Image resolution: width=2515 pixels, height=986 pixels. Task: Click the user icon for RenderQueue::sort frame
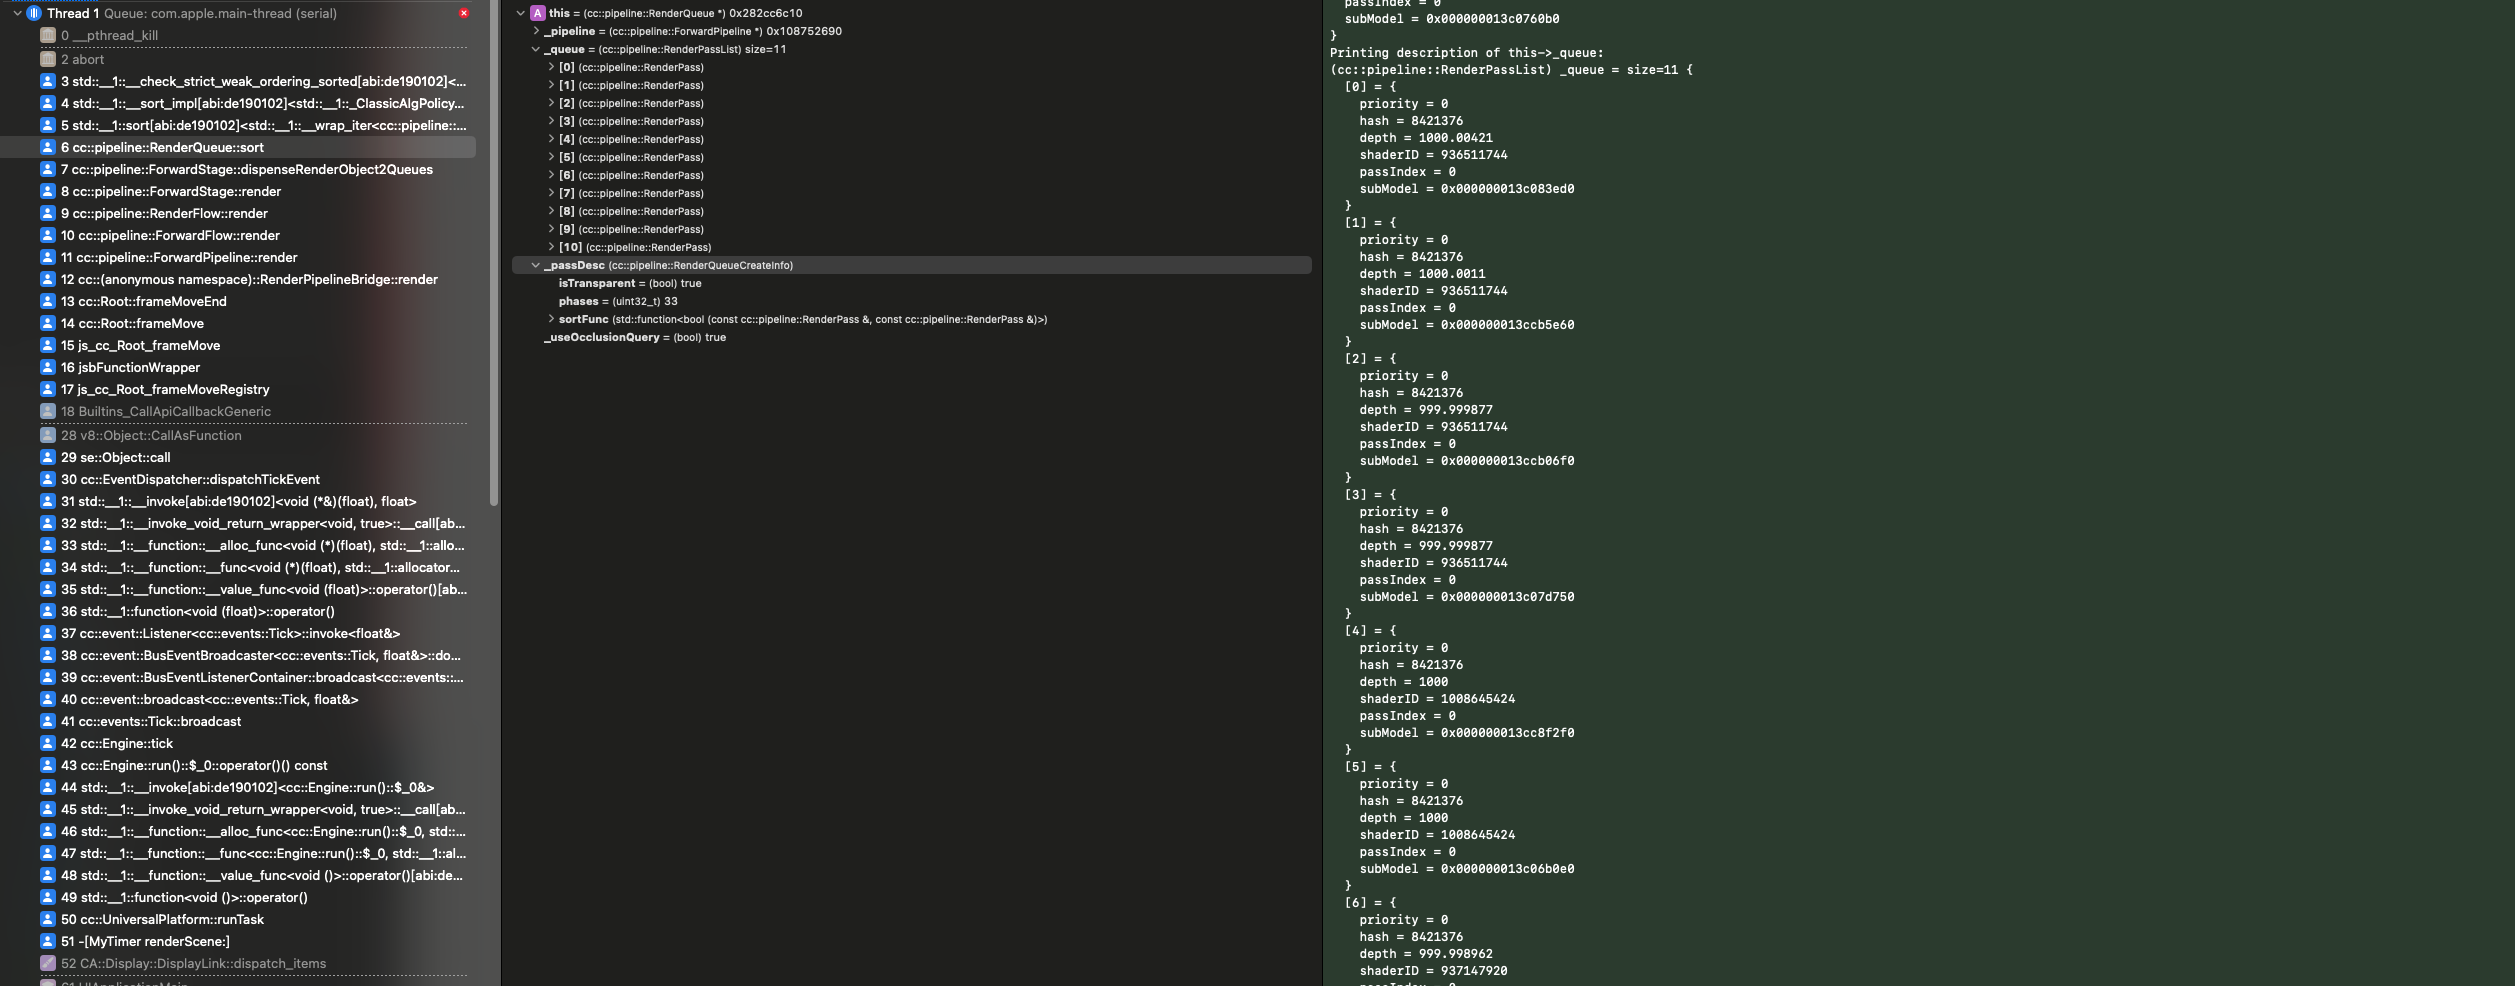(47, 147)
